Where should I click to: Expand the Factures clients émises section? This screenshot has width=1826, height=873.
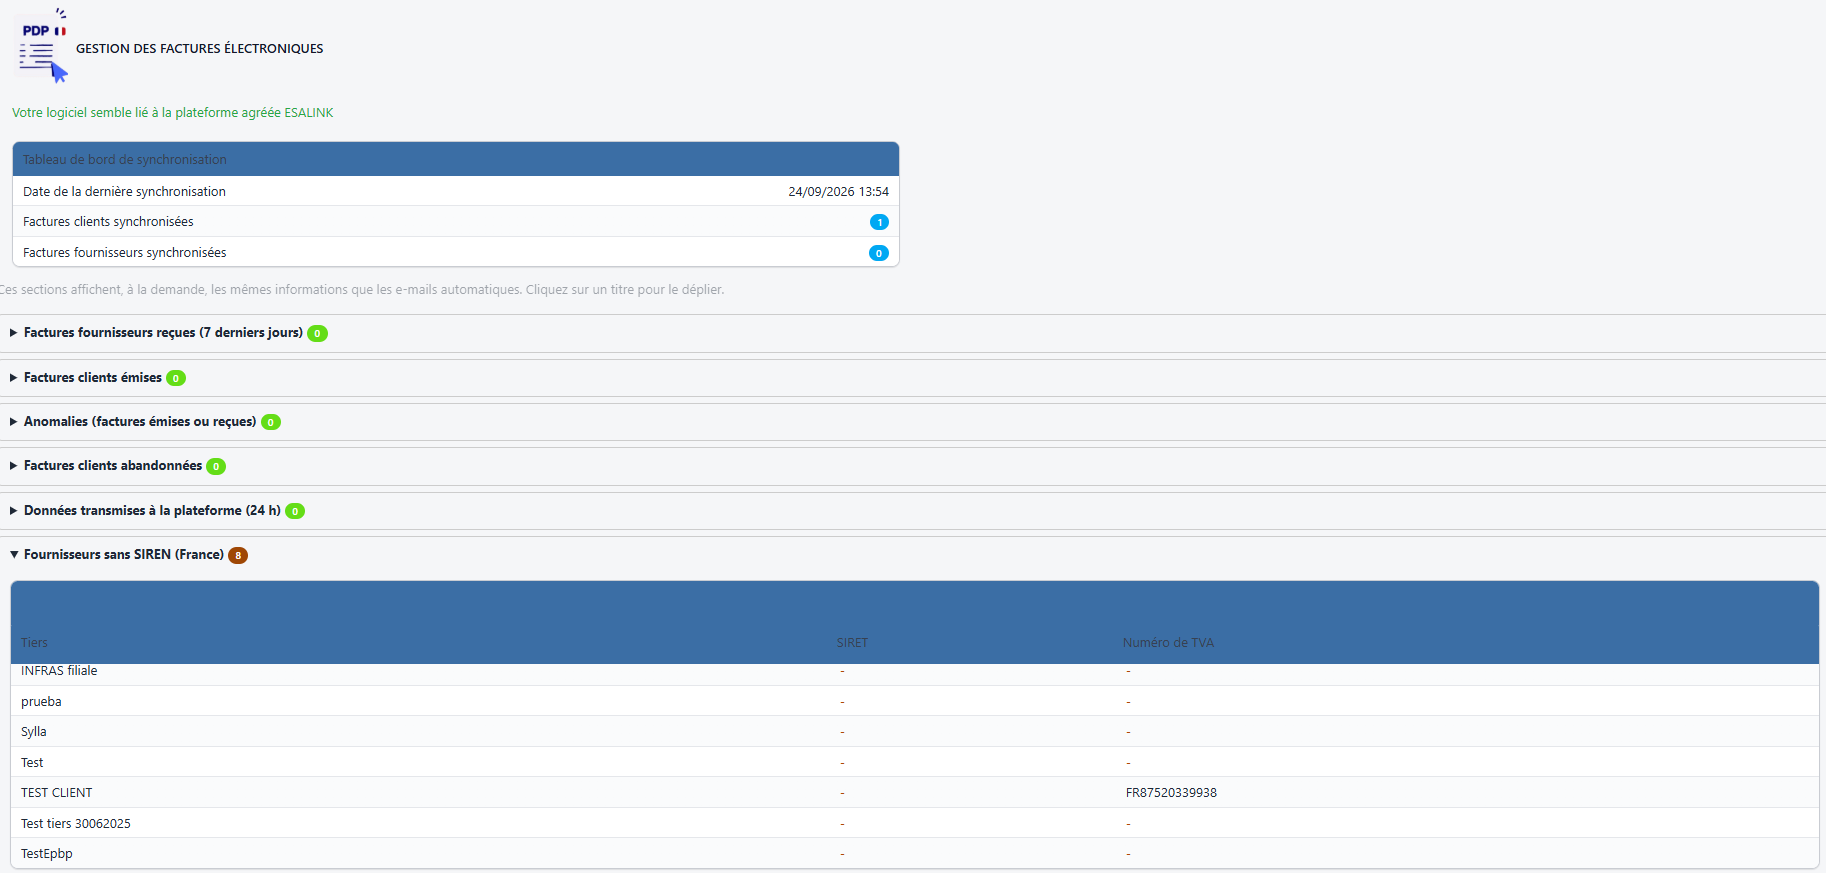pos(93,378)
